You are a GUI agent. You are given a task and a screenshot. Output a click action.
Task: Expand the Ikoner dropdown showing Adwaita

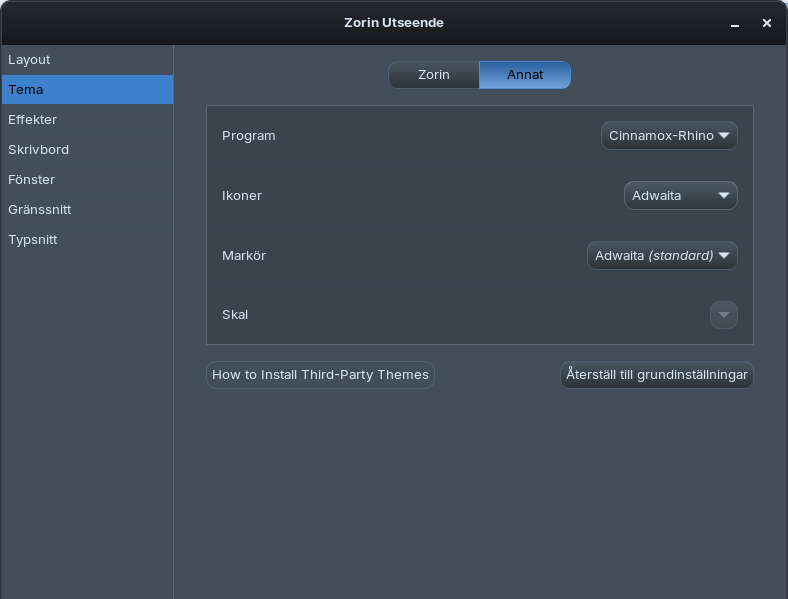pos(680,195)
